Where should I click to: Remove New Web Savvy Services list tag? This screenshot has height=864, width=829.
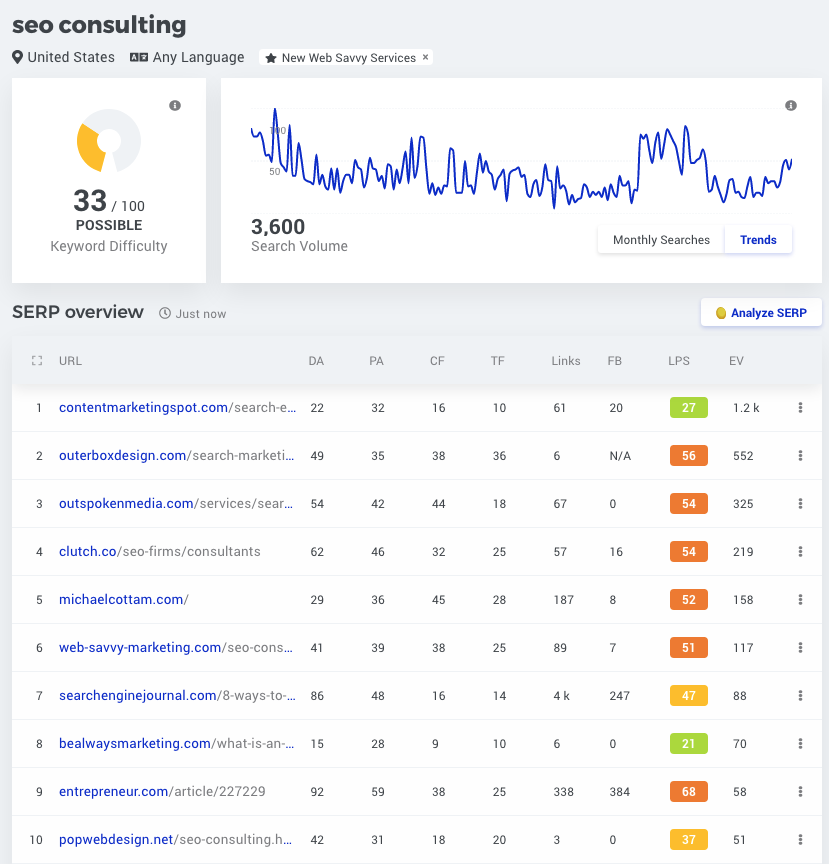[426, 57]
